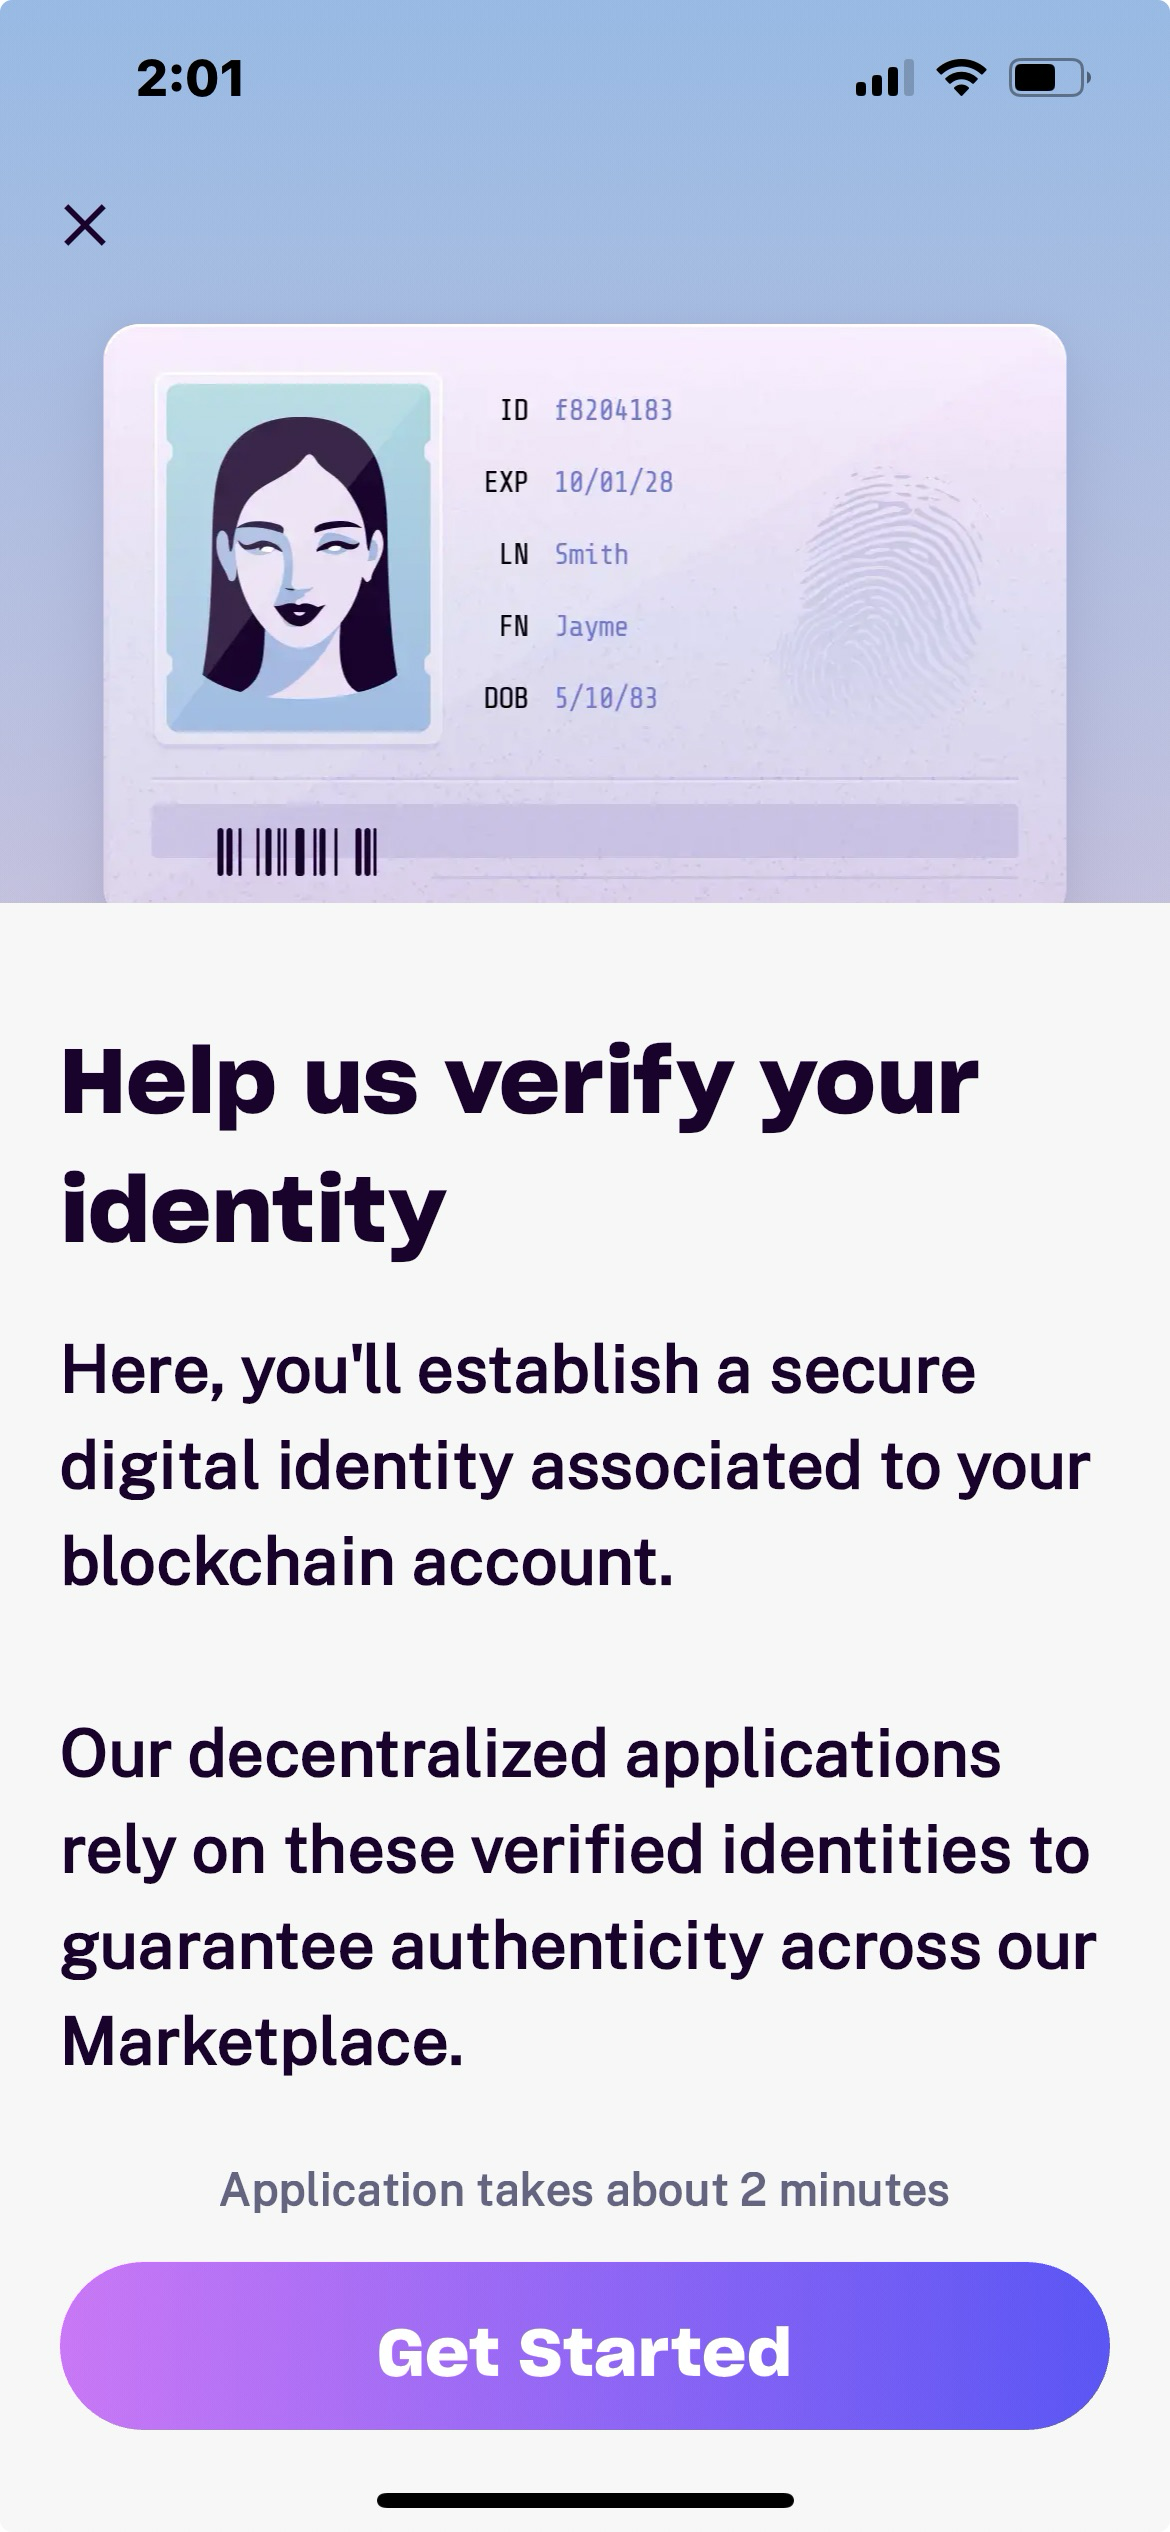Tap the X close icon
1170x2532 pixels.
tap(85, 225)
